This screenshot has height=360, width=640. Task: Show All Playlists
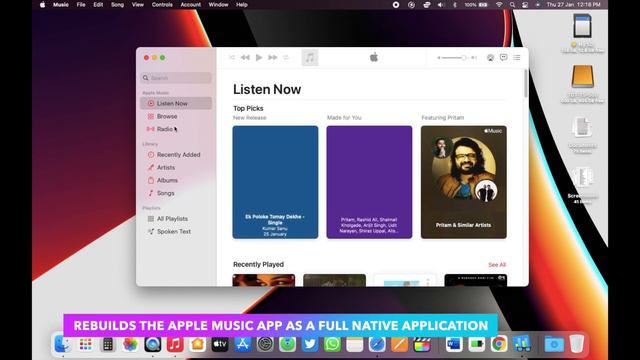(x=176, y=219)
